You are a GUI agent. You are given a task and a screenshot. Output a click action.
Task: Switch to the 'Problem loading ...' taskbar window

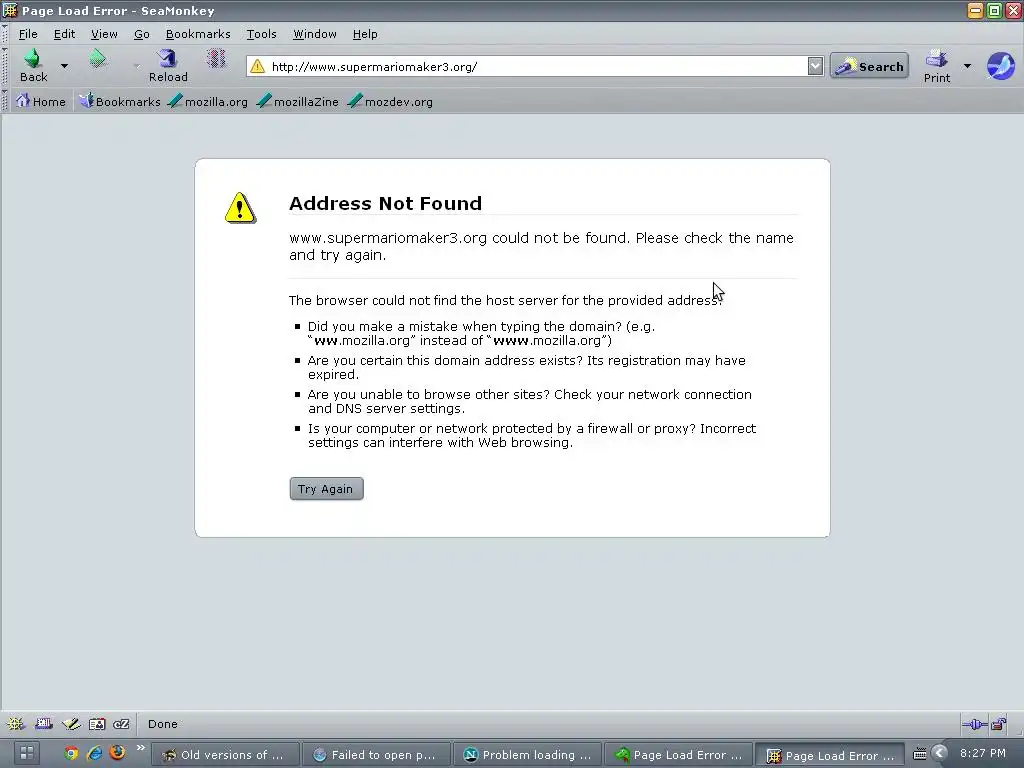point(528,754)
